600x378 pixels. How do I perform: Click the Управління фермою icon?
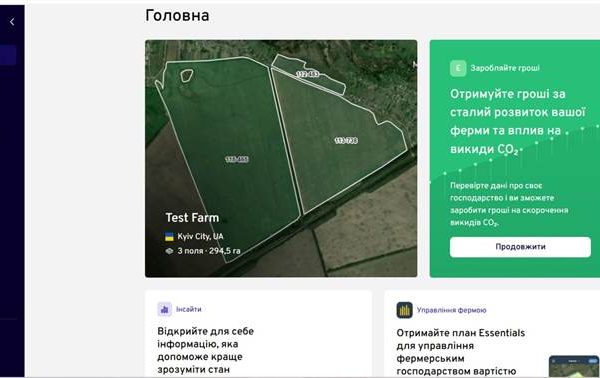[404, 310]
